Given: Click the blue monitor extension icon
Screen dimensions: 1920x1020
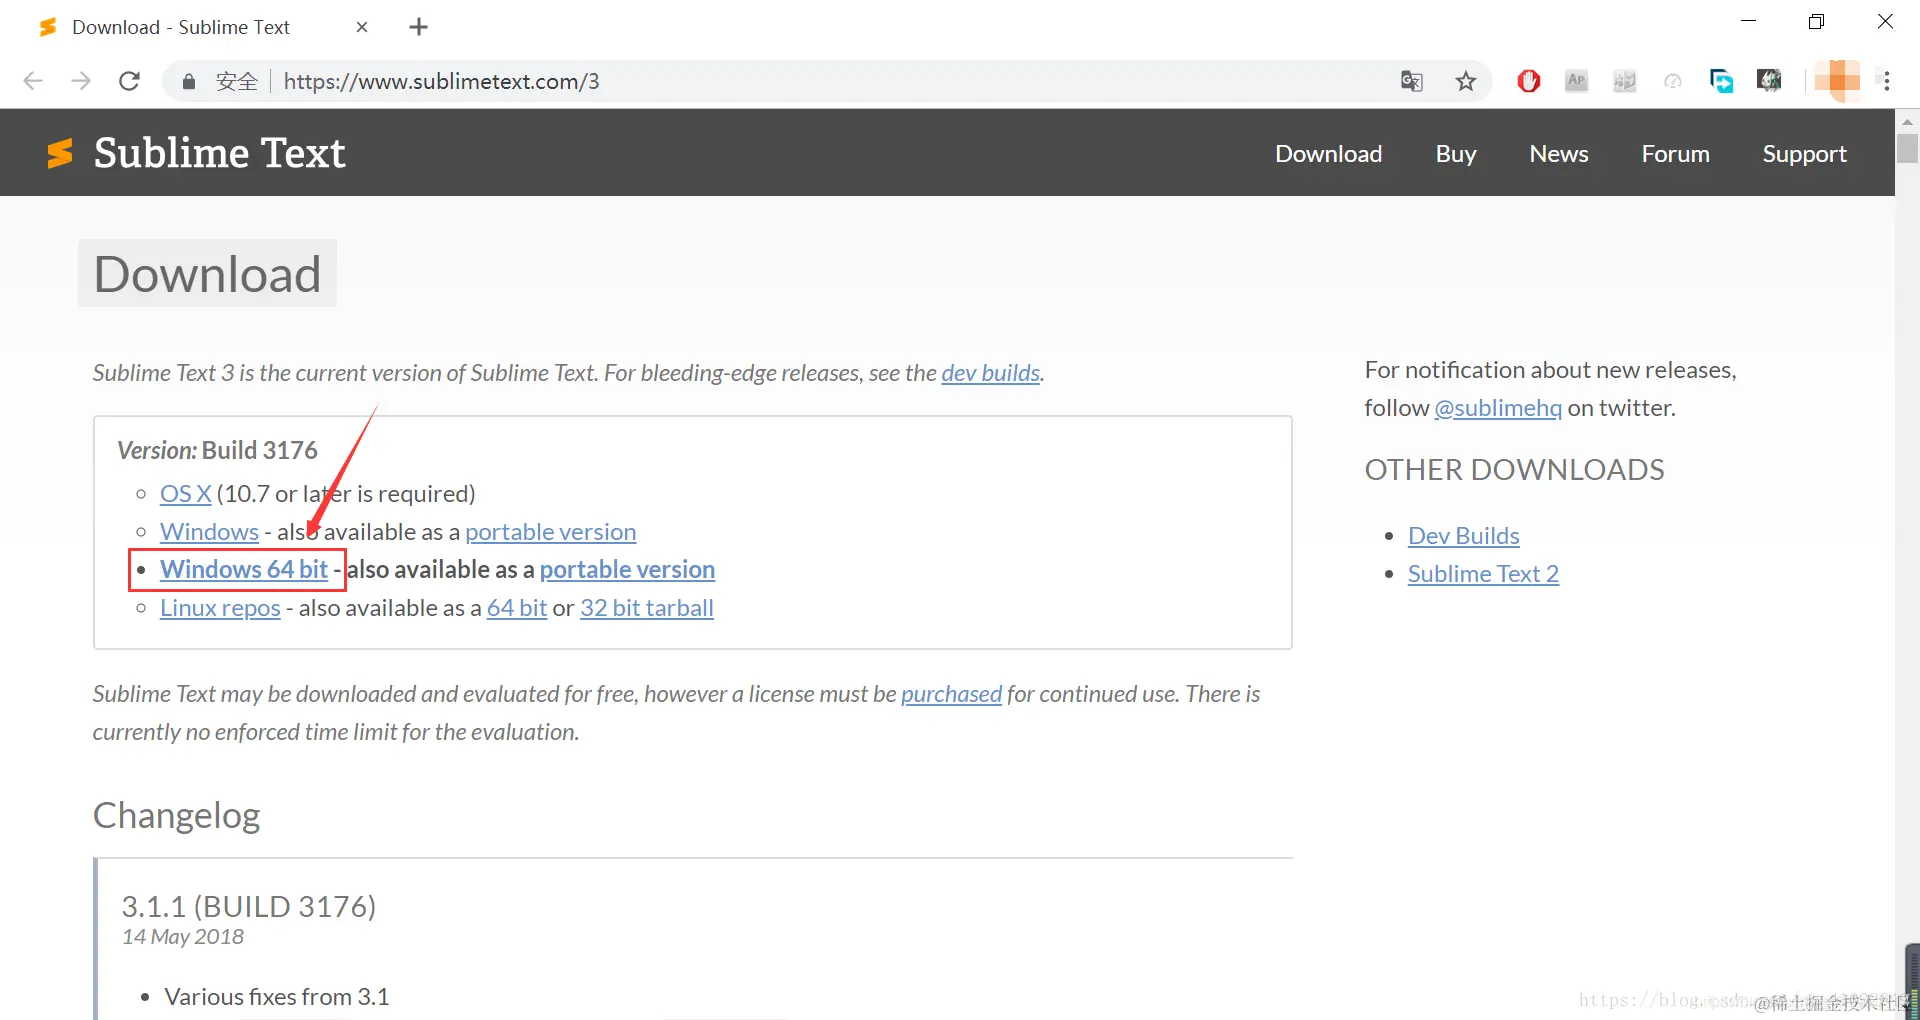Looking at the screenshot, I should pyautogui.click(x=1721, y=81).
